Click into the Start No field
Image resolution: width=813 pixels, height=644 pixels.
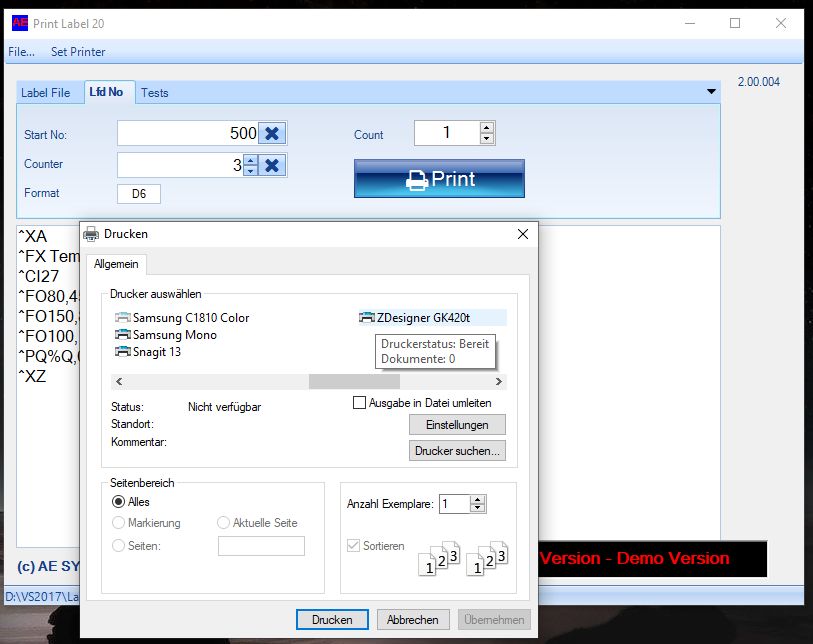pyautogui.click(x=188, y=133)
